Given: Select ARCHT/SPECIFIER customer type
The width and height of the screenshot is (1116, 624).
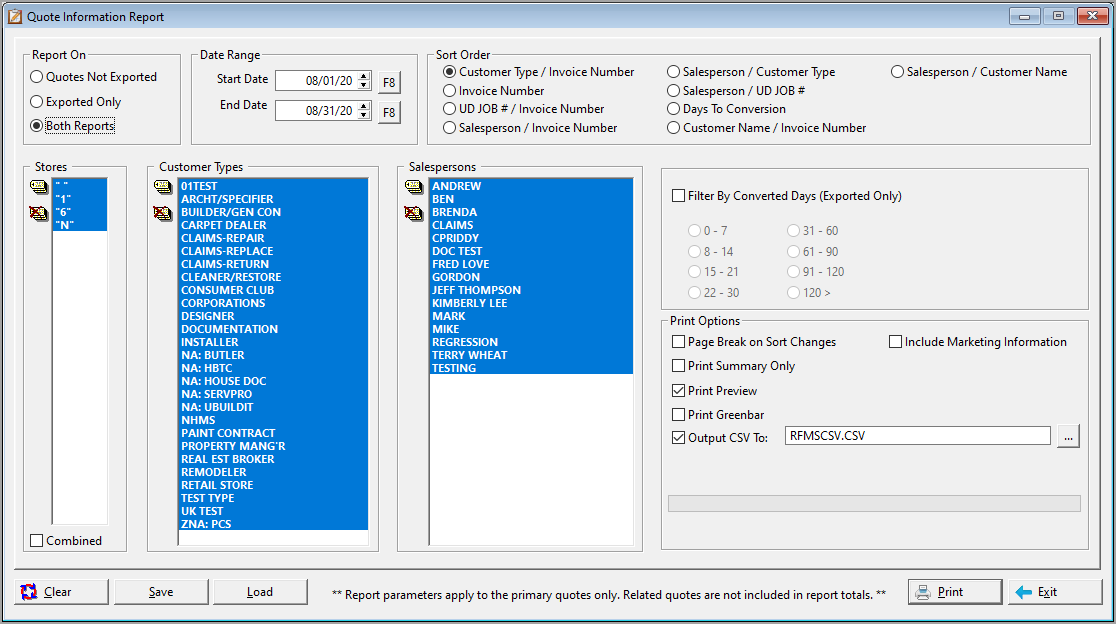Looking at the screenshot, I should pos(273,199).
